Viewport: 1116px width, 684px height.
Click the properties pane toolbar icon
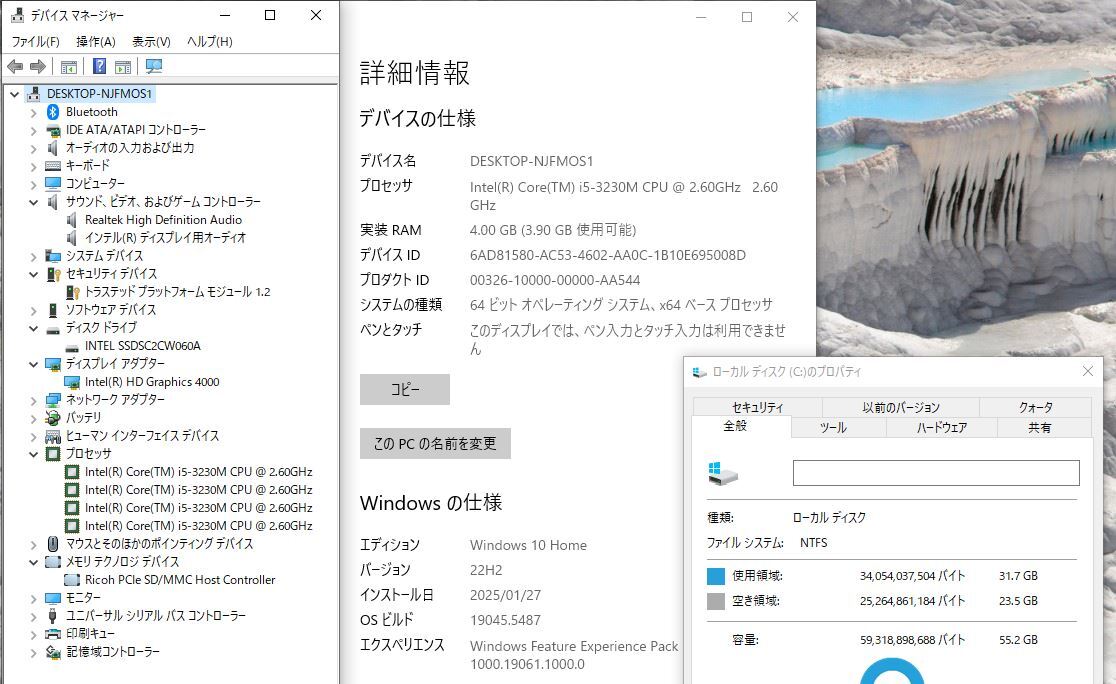pos(123,67)
